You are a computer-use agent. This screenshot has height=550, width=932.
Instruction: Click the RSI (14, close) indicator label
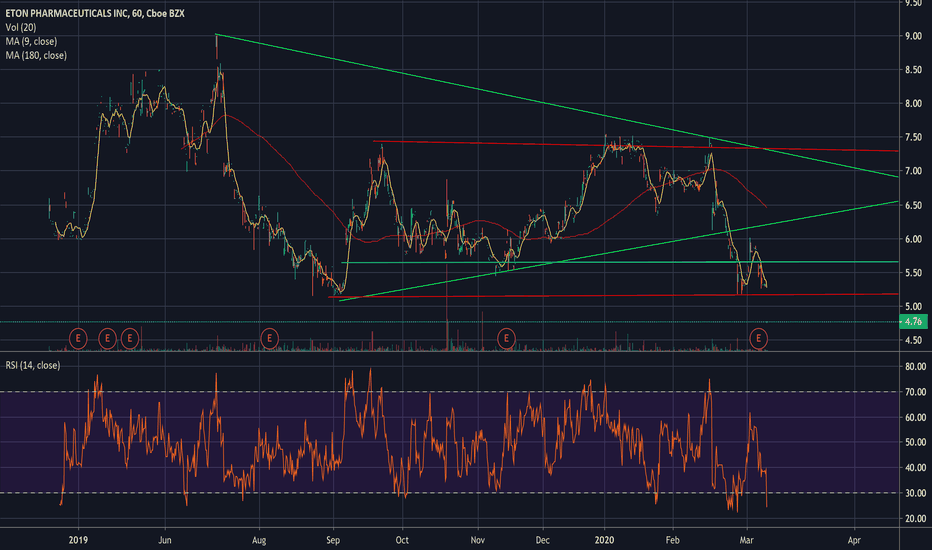[33, 365]
